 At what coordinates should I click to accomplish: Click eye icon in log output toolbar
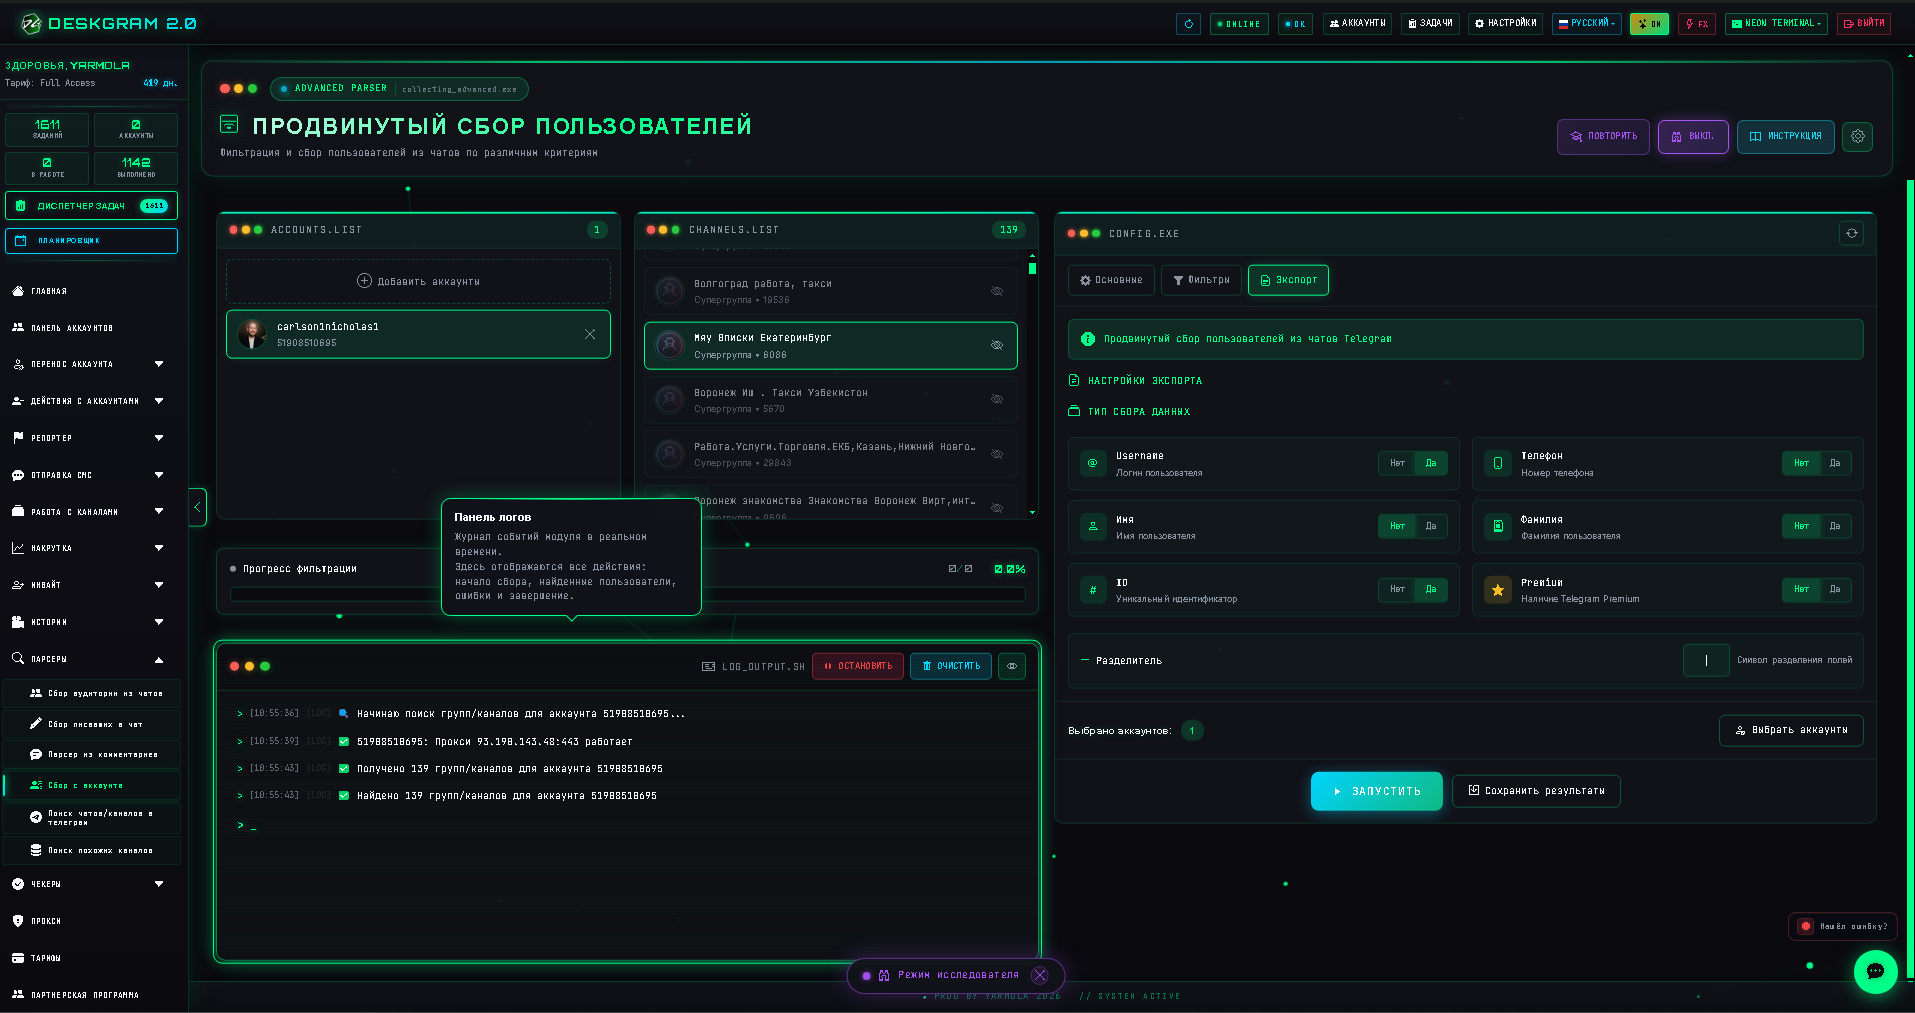point(1012,666)
